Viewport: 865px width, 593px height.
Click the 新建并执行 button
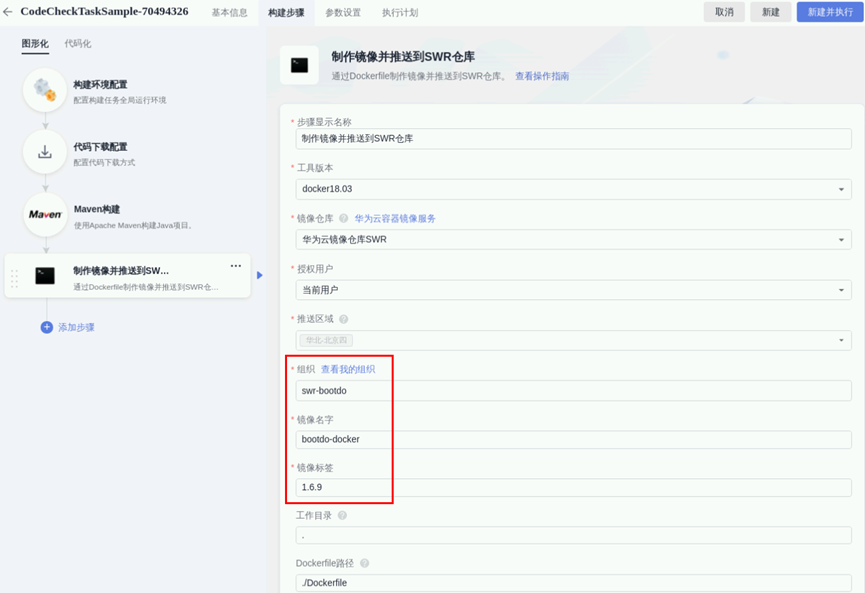click(x=830, y=12)
